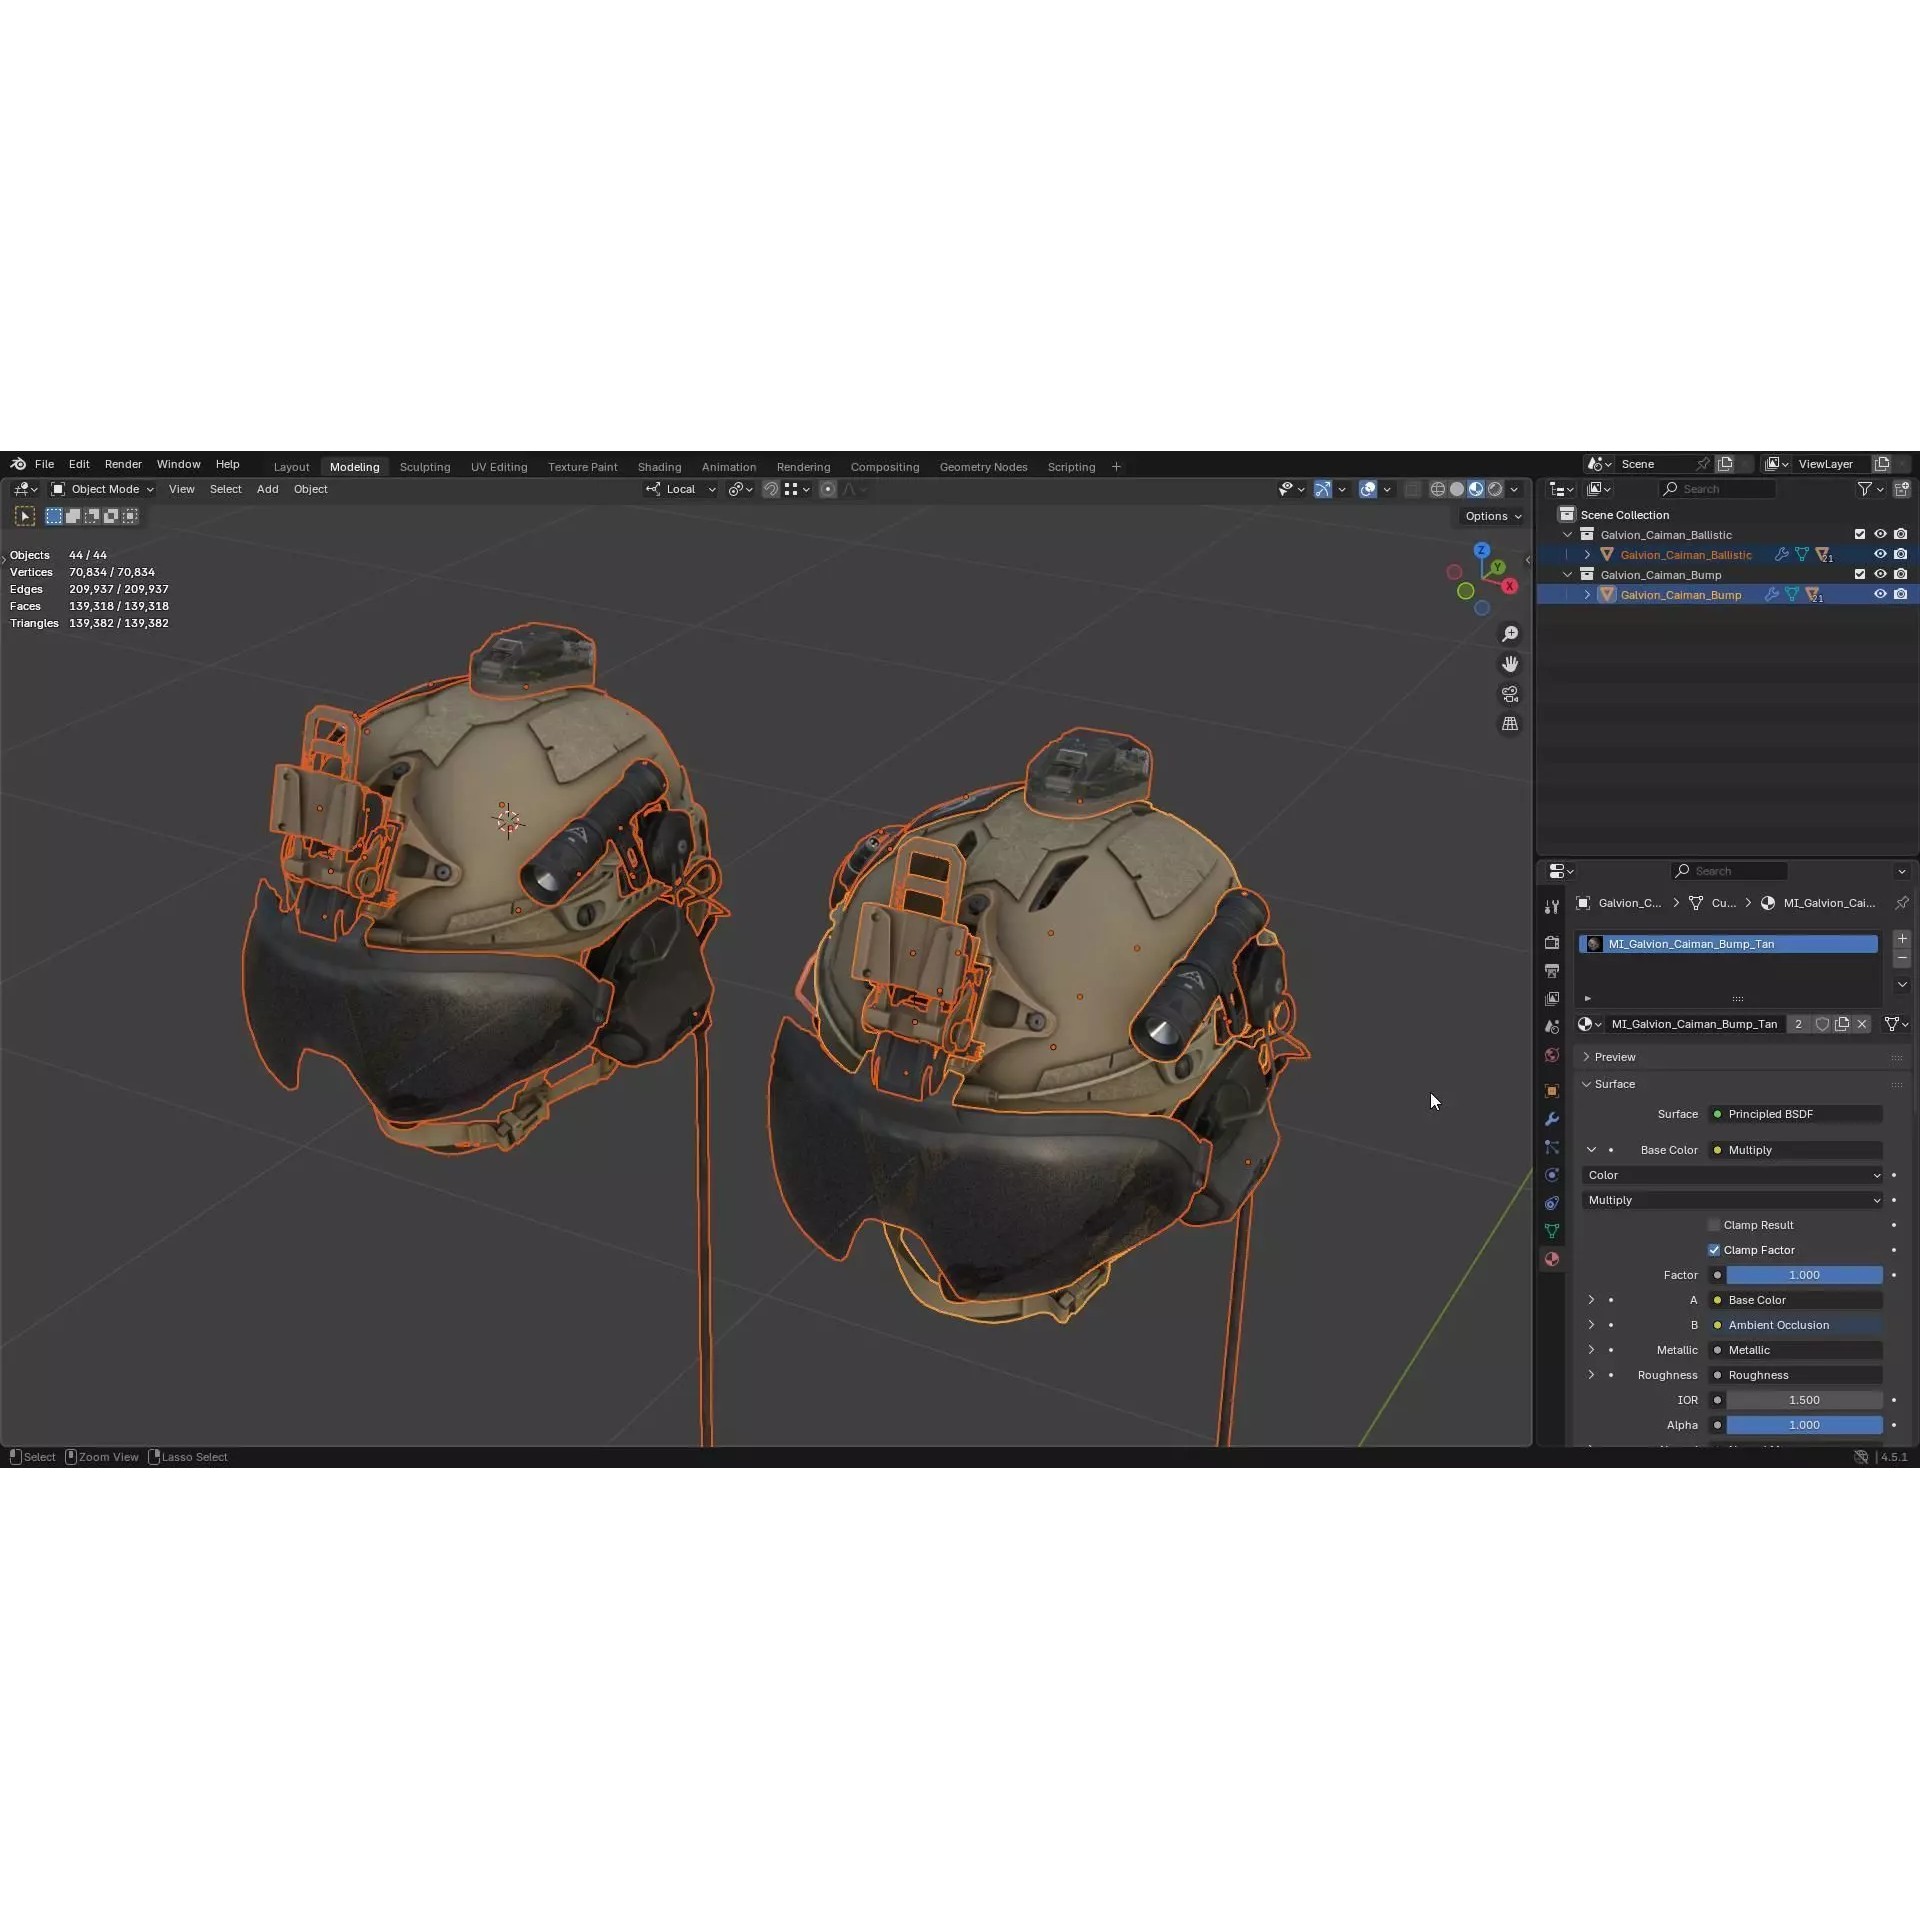This screenshot has height=1920, width=1920.
Task: Click the Options button in the viewport
Action: pyautogui.click(x=1489, y=515)
